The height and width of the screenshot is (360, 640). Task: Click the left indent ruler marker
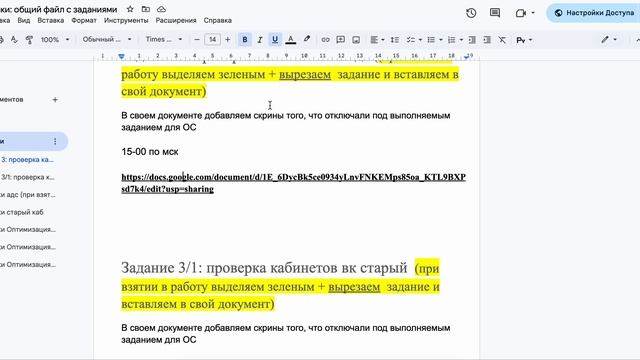(121, 56)
